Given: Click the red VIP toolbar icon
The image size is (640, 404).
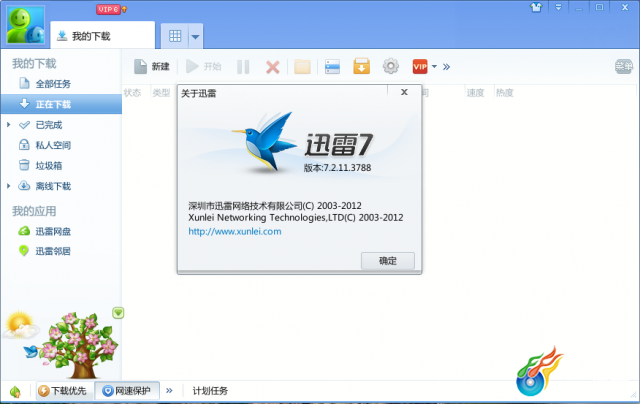Looking at the screenshot, I should tap(420, 67).
